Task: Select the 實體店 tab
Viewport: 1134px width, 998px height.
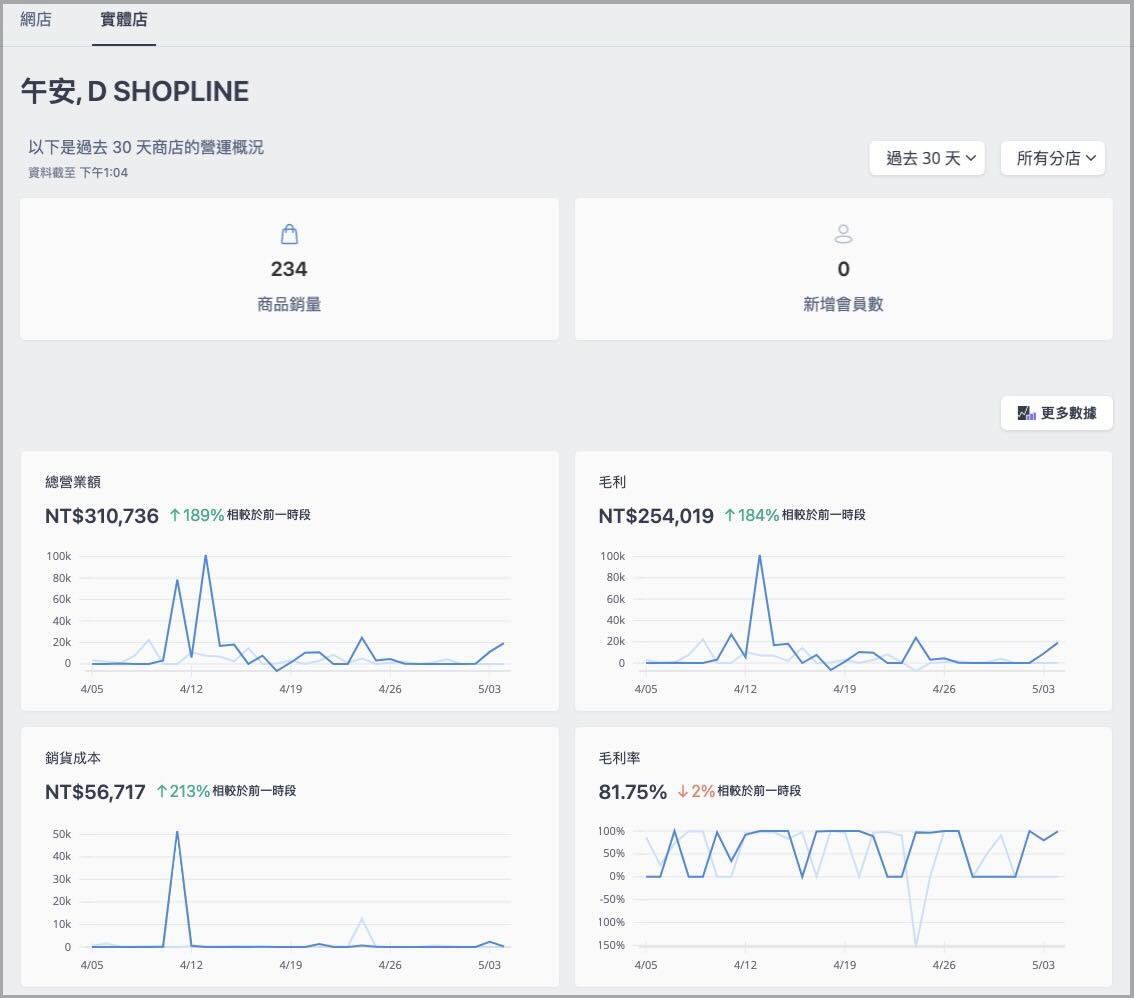Action: tap(124, 20)
